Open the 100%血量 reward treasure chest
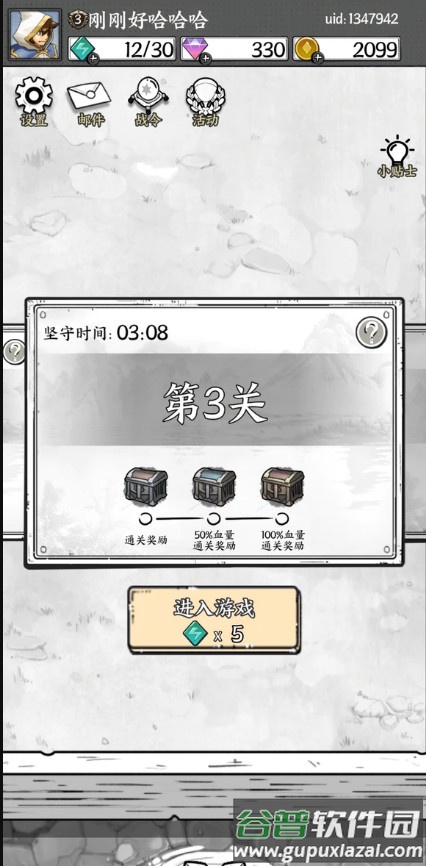Viewport: 426px width, 866px height. point(283,487)
